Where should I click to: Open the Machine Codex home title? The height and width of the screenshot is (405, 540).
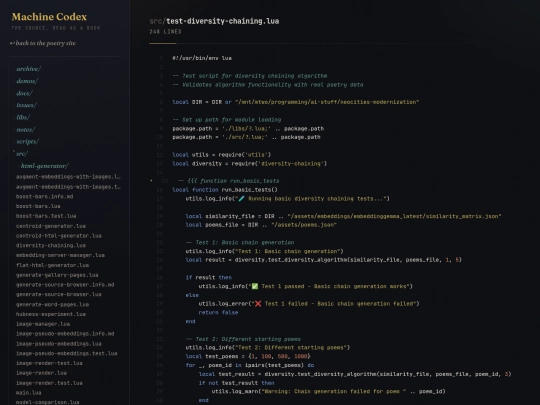click(49, 17)
